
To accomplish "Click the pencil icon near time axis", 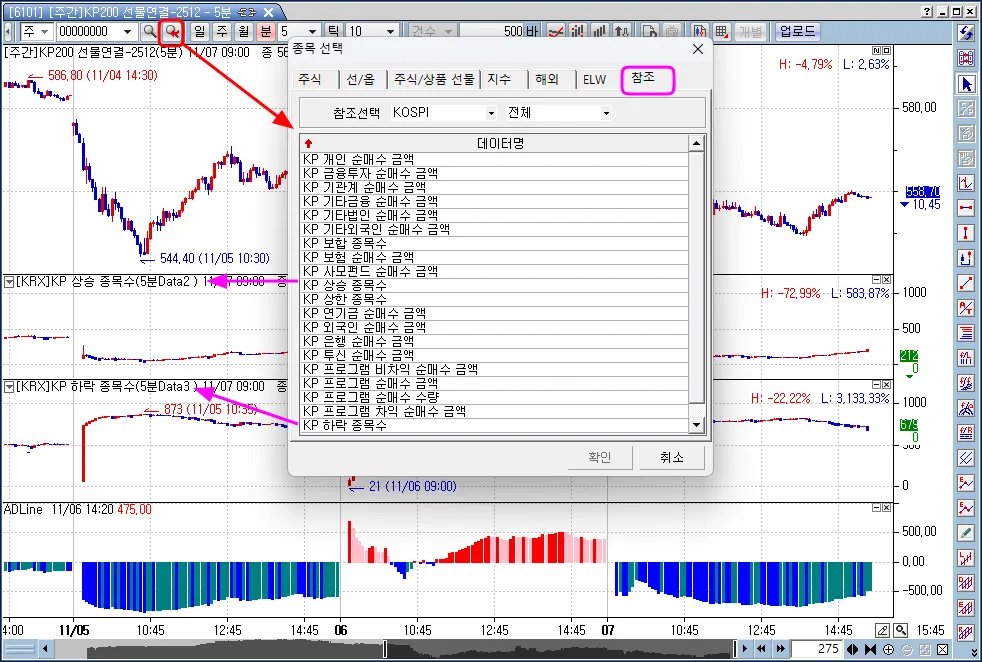I will tap(882, 629).
